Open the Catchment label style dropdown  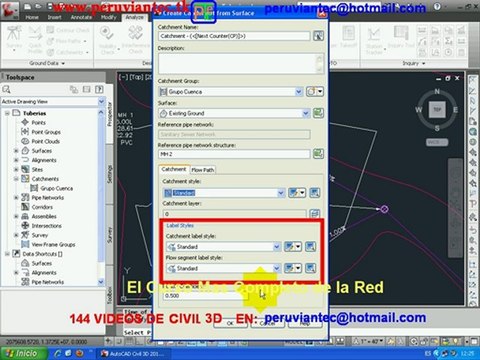[x=277, y=247]
